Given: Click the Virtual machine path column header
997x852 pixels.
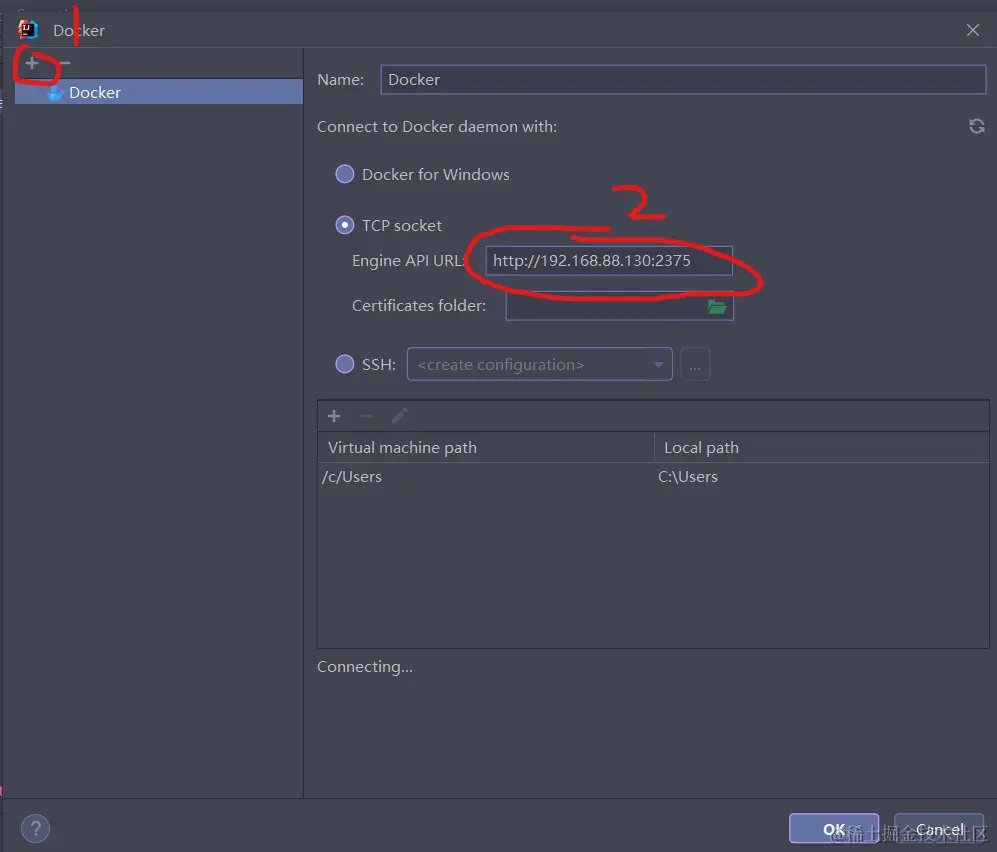Looking at the screenshot, I should click(x=486, y=448).
